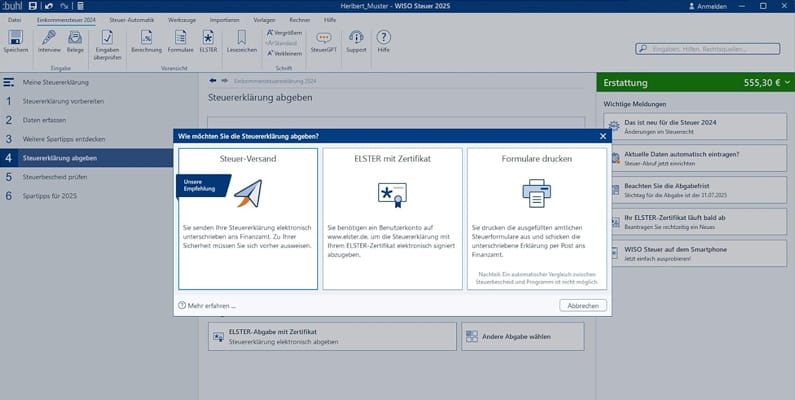Select the Berechnung calculation icon
This screenshot has height=400, width=795.
pyautogui.click(x=146, y=37)
